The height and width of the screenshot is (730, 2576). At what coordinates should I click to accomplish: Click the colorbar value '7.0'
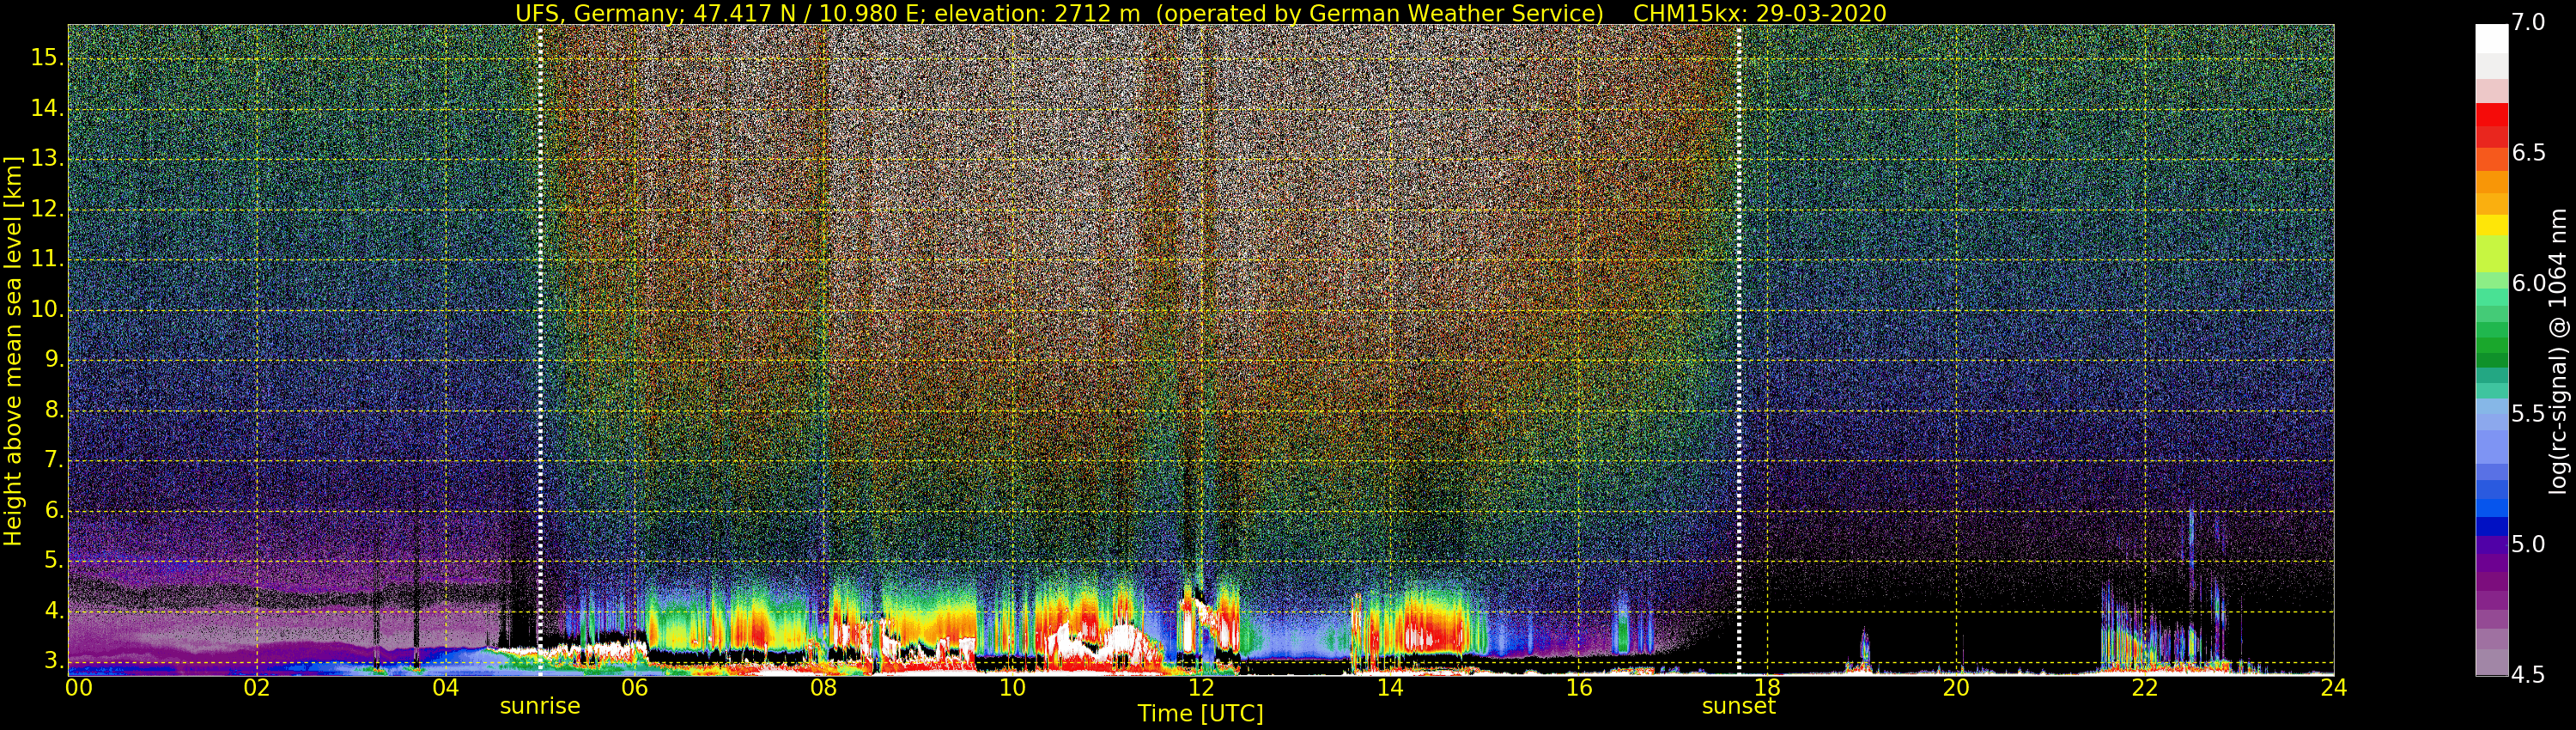2528,23
